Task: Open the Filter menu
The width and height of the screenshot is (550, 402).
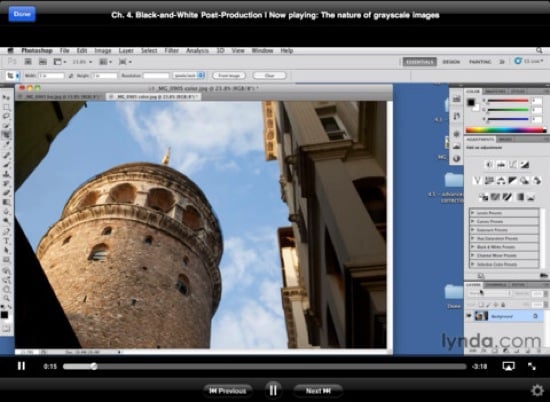Action: 172,51
